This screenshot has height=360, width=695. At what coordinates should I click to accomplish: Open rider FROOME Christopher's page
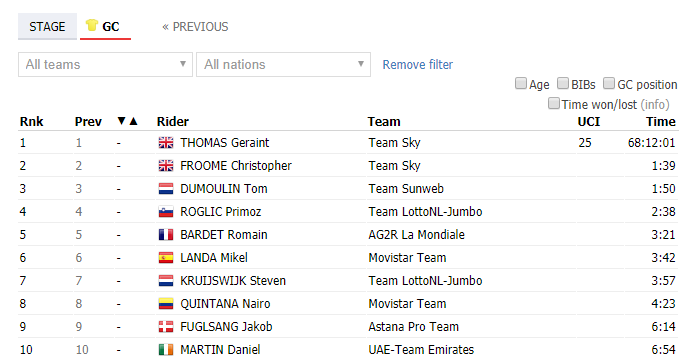click(x=236, y=166)
